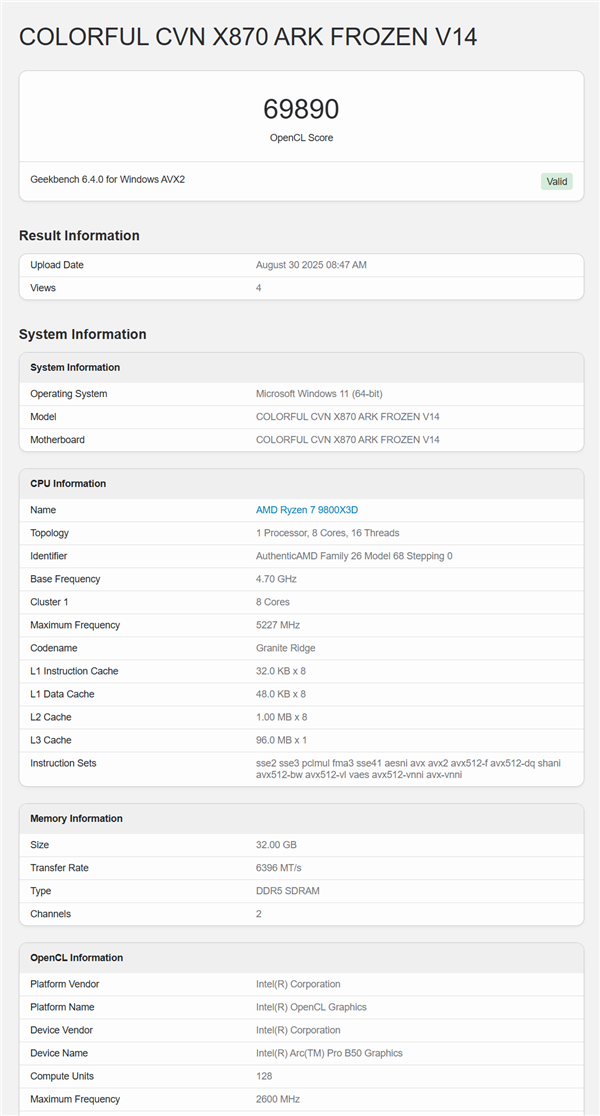This screenshot has width=600, height=1116.
Task: Click the Result Information heading
Action: click(79, 236)
